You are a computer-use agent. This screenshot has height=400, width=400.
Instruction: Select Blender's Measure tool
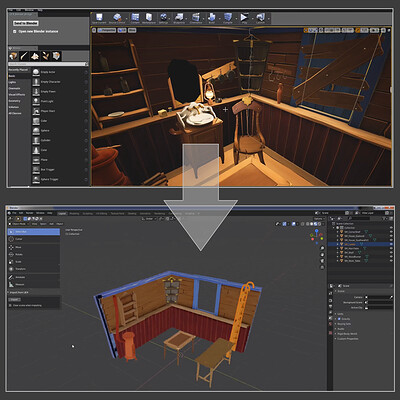click(x=34, y=285)
